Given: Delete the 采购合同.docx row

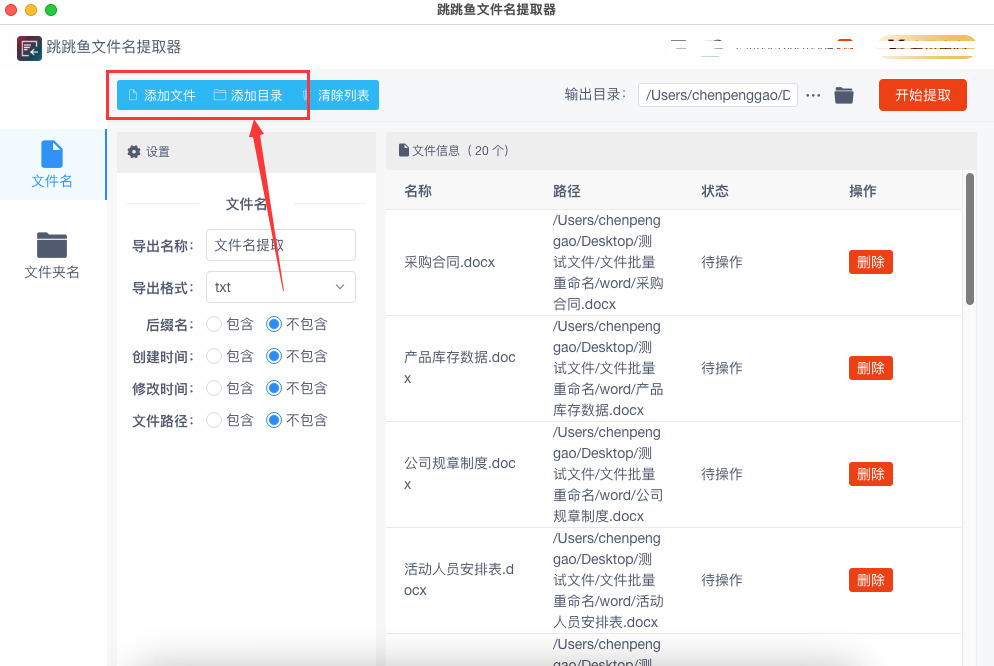Looking at the screenshot, I should 870,262.
